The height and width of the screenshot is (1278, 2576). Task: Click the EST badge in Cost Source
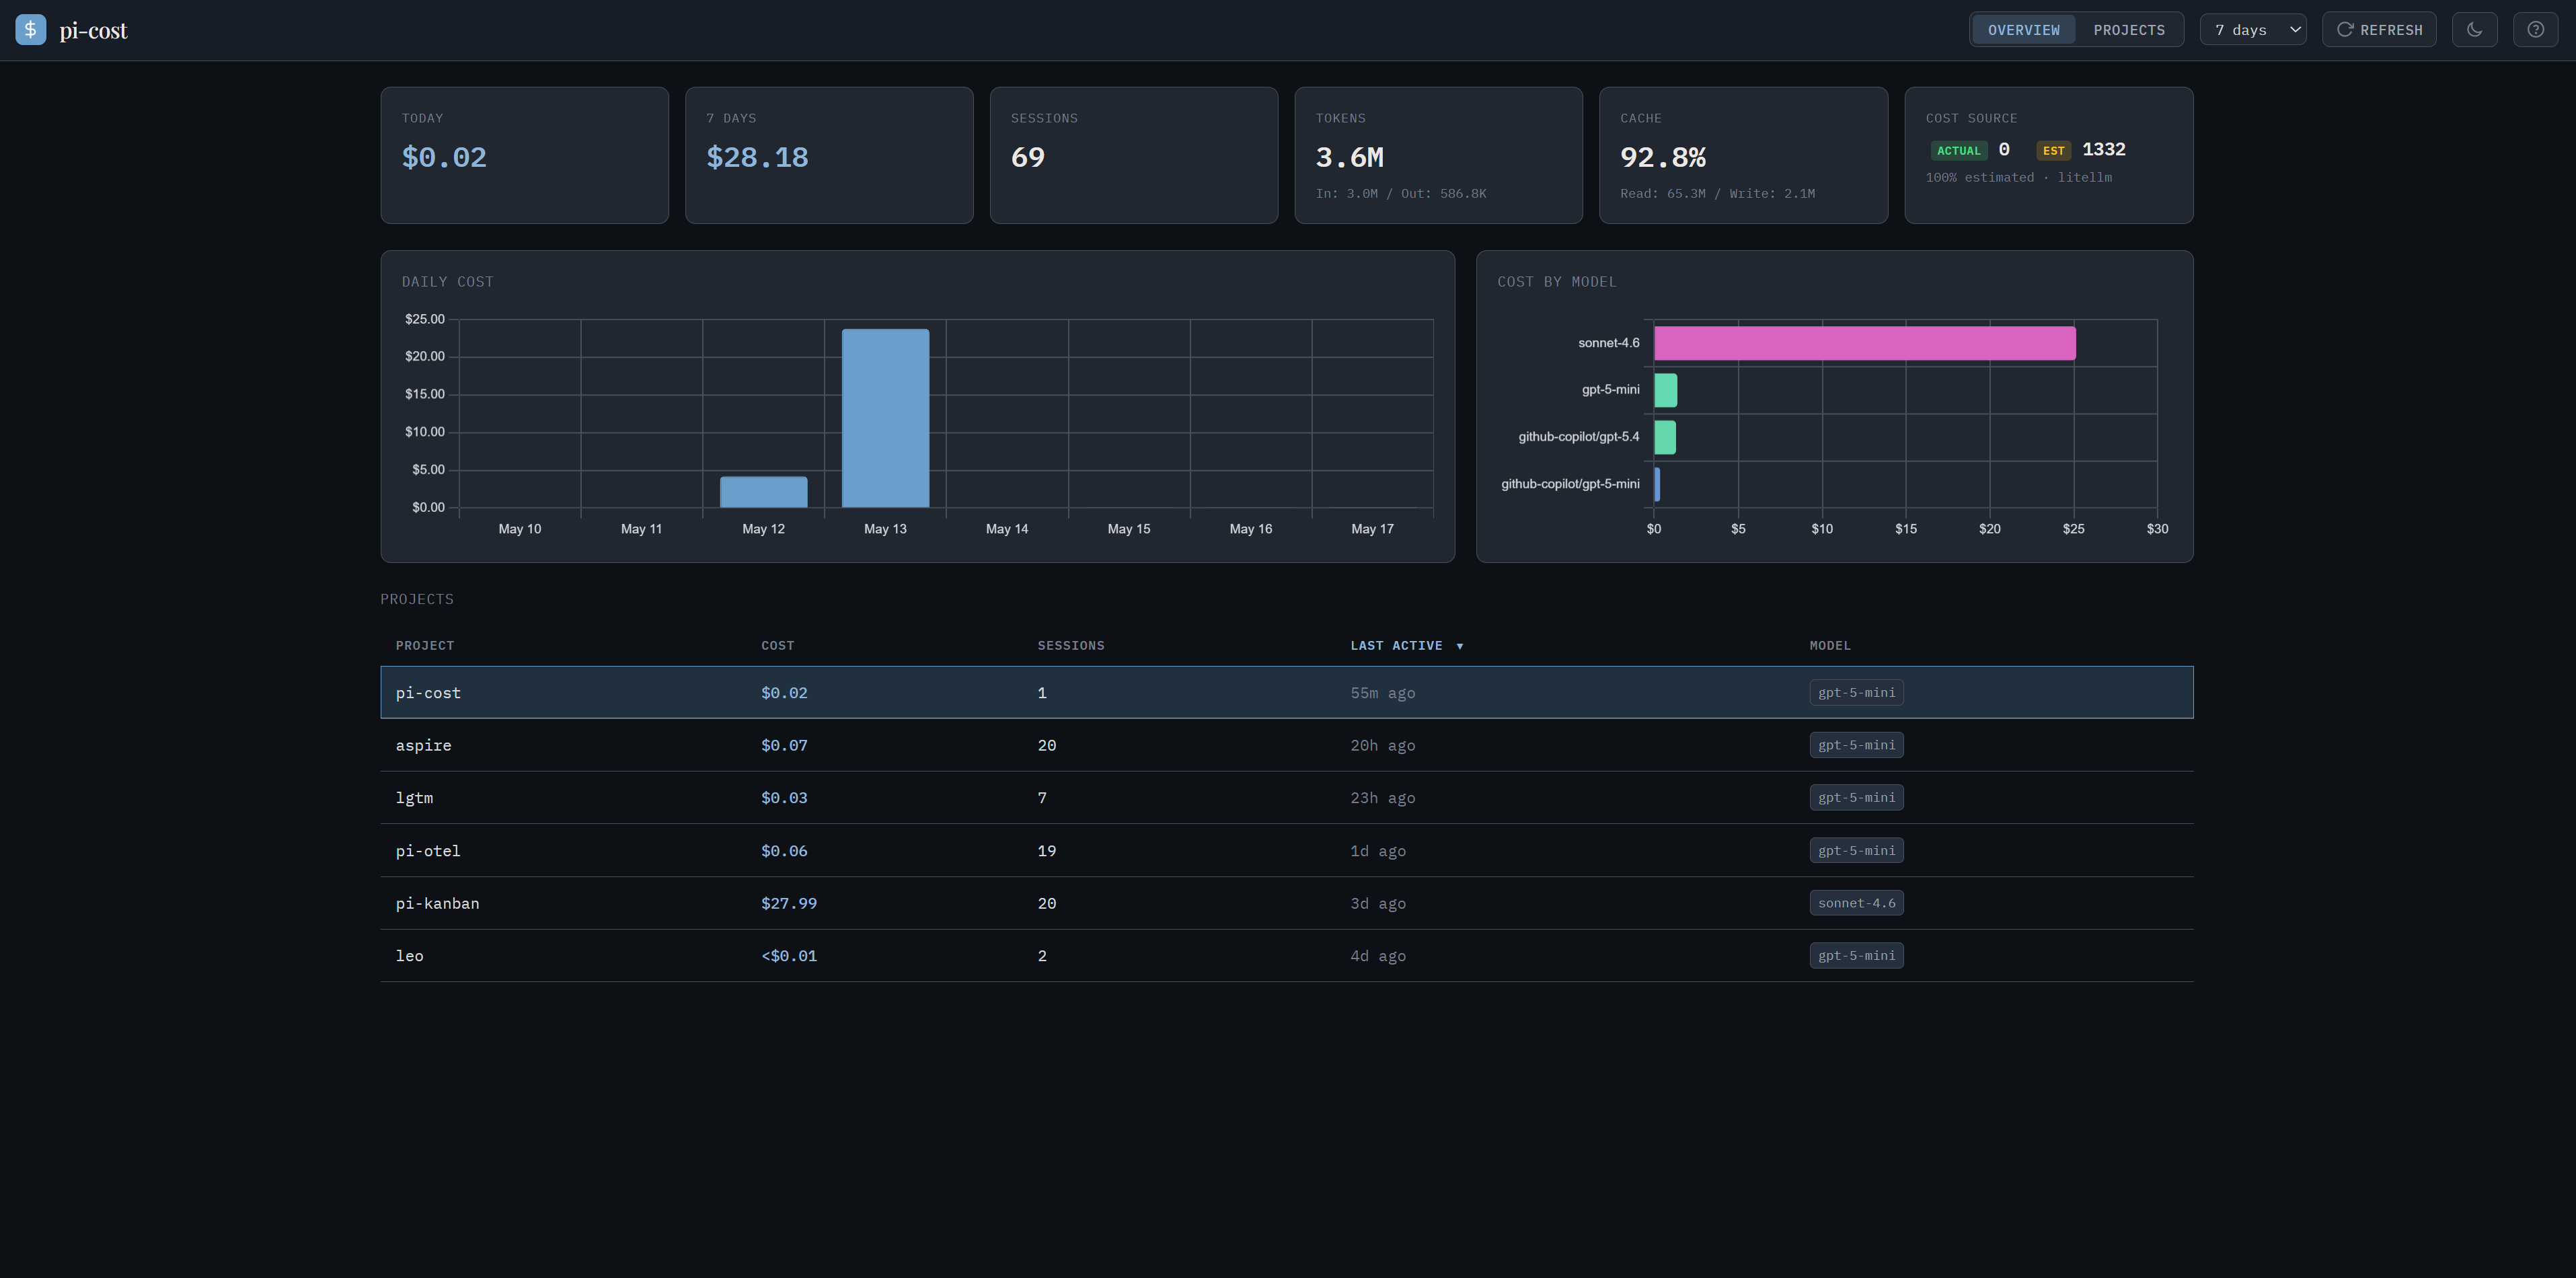pos(2053,151)
